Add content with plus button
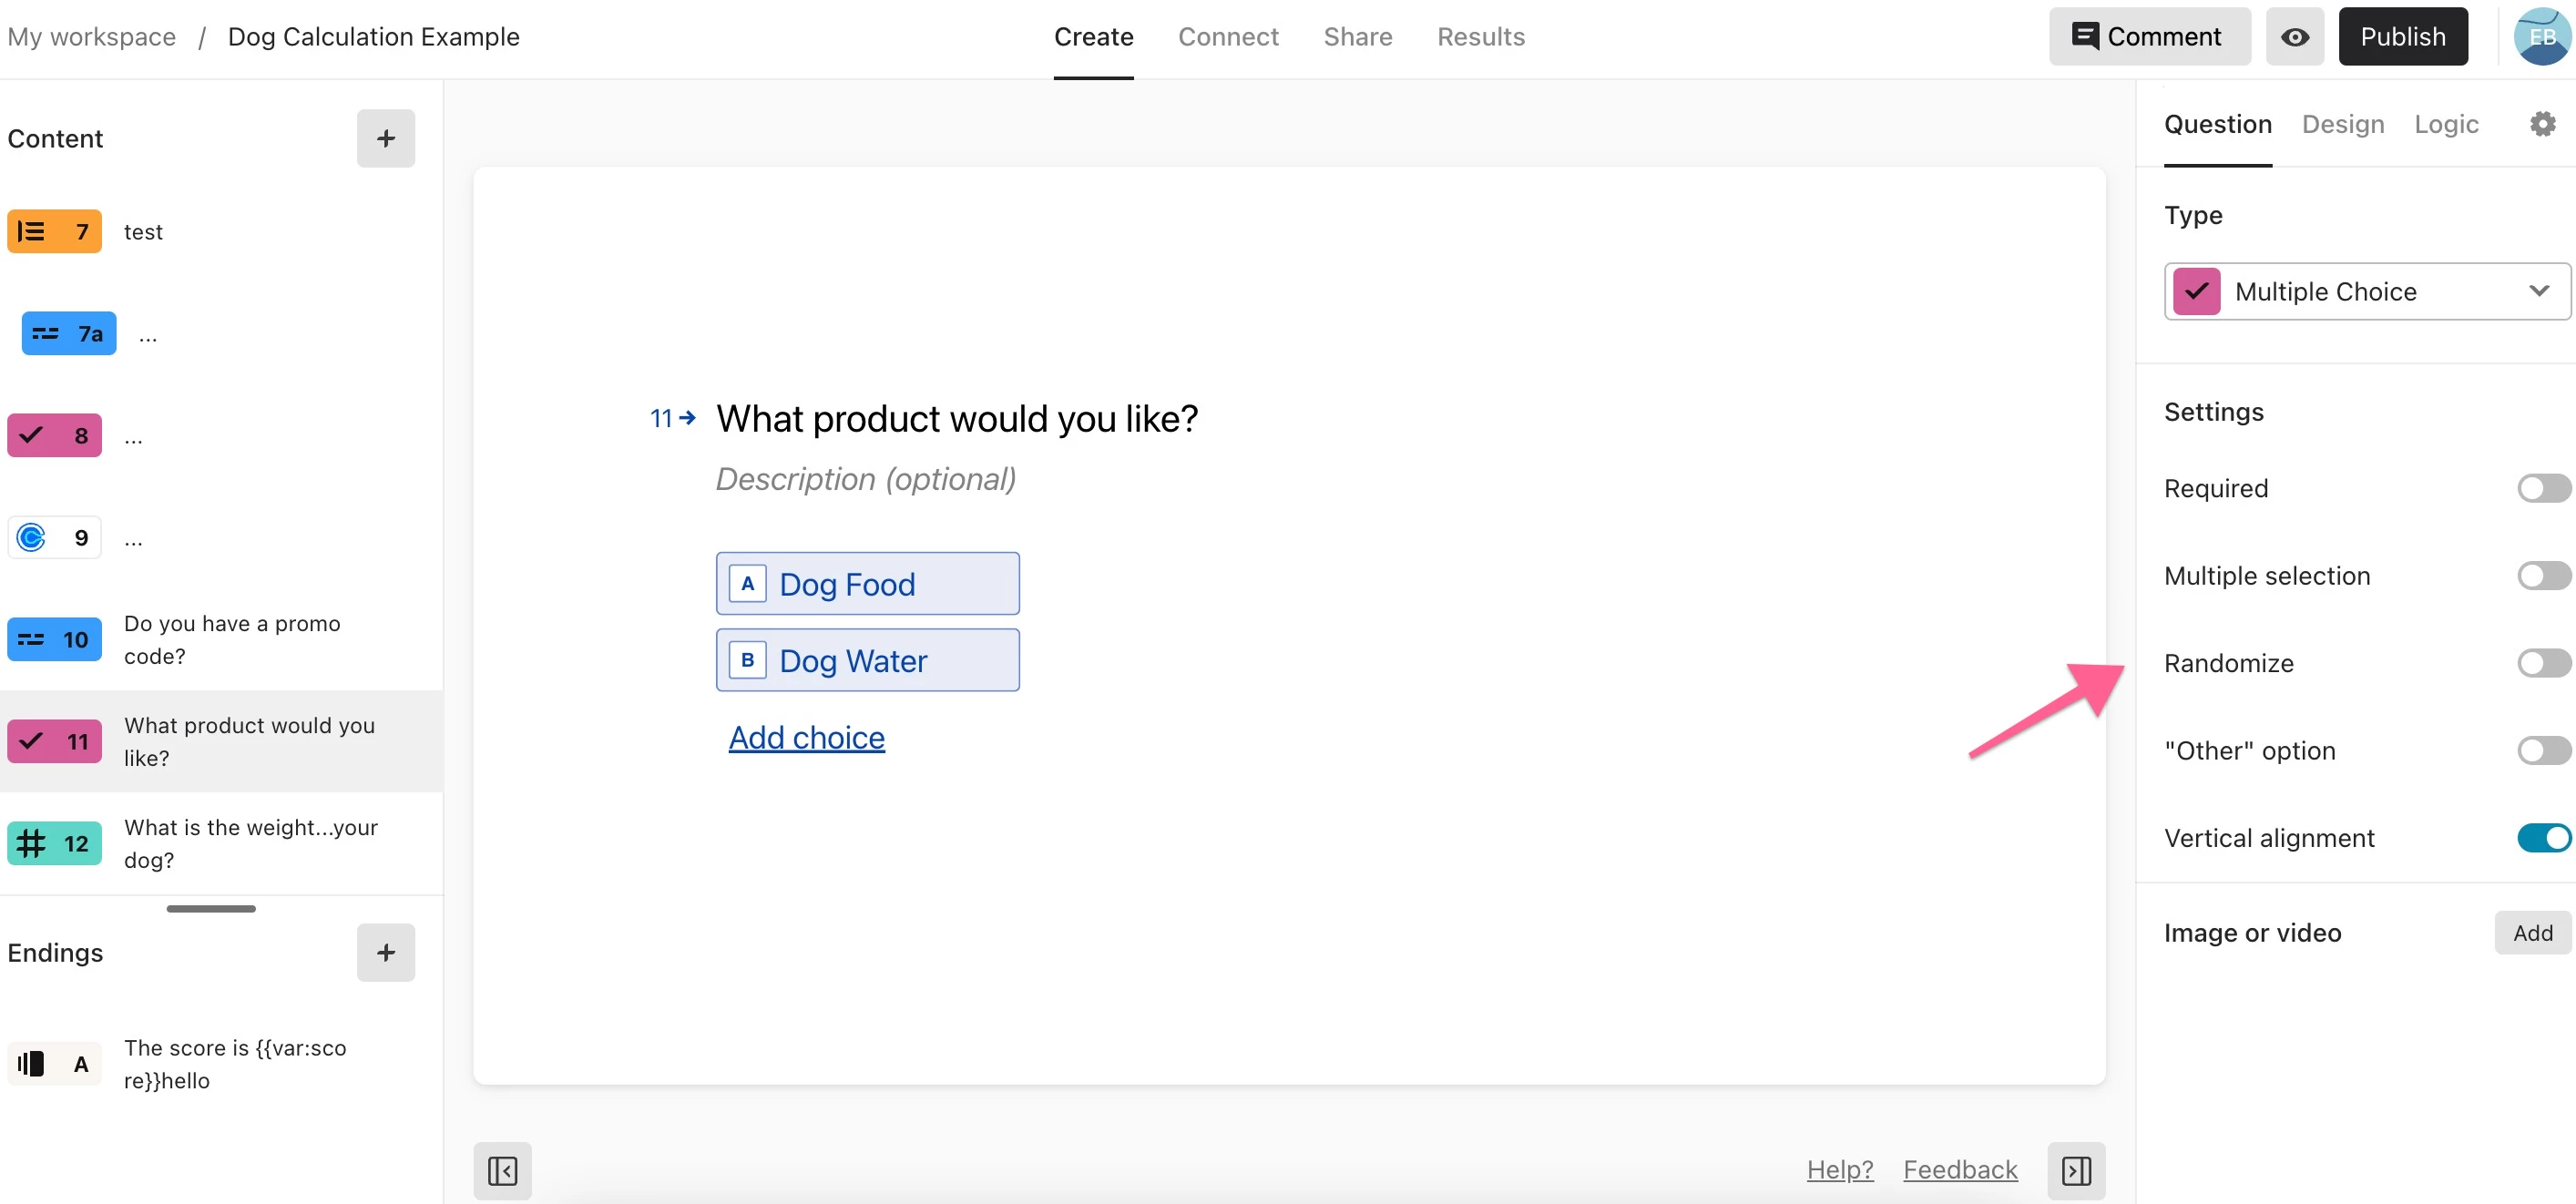This screenshot has width=2576, height=1204. [x=385, y=138]
